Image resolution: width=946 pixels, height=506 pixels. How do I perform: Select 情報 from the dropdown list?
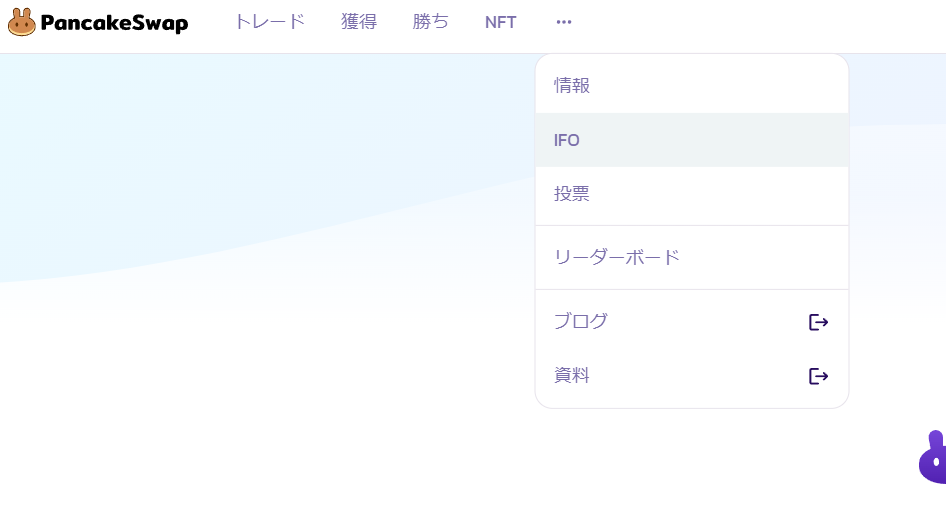point(692,85)
